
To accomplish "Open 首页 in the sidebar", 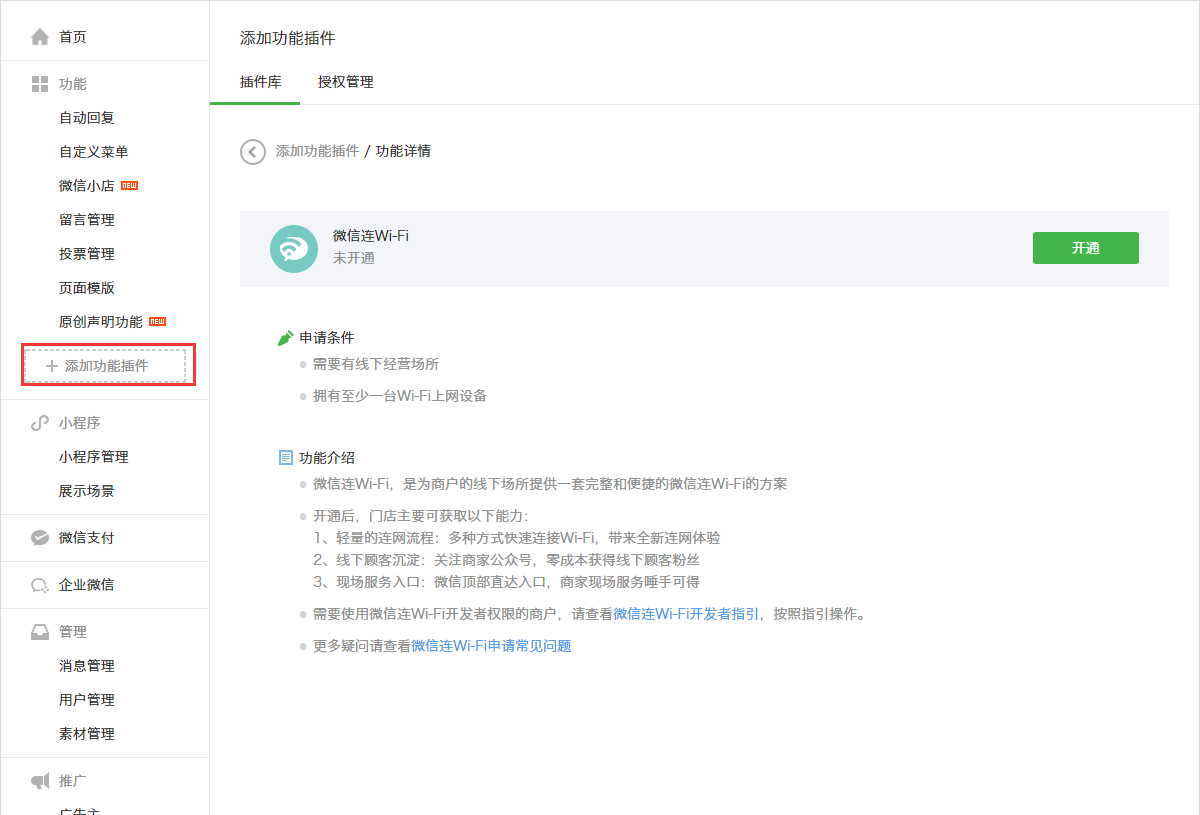I will [73, 37].
